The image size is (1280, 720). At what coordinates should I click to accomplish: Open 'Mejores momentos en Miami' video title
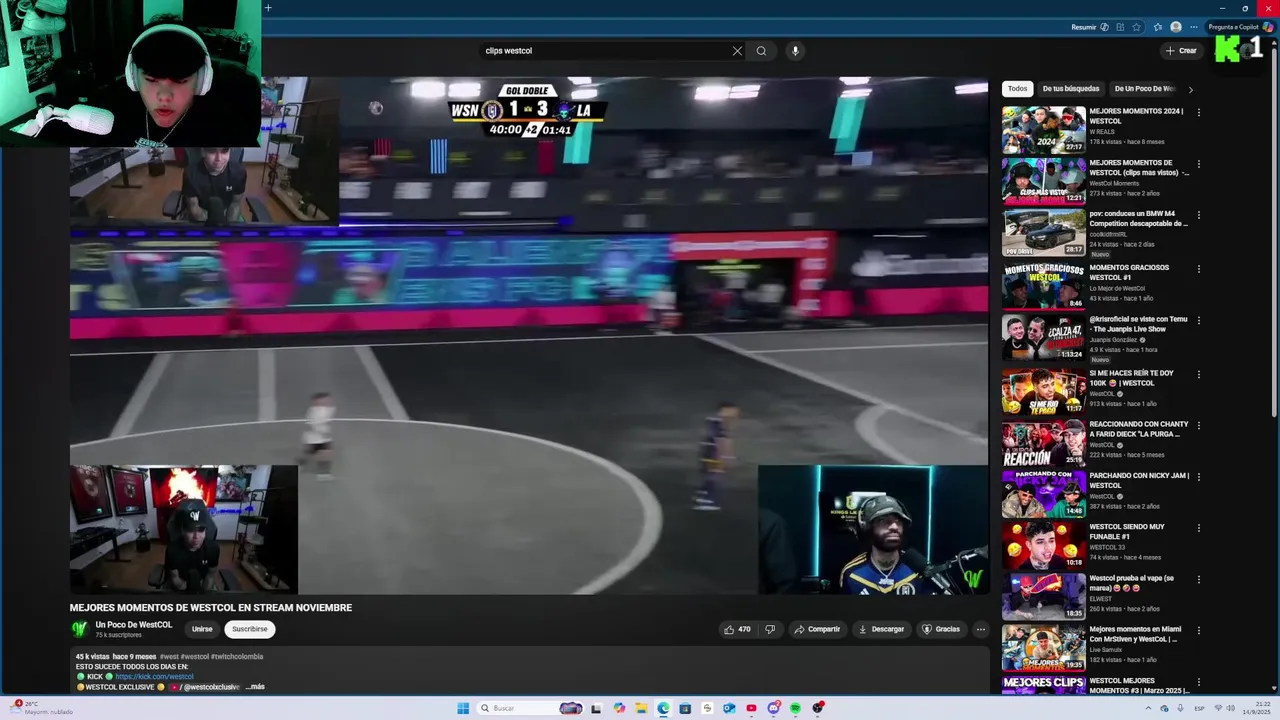(x=1136, y=634)
